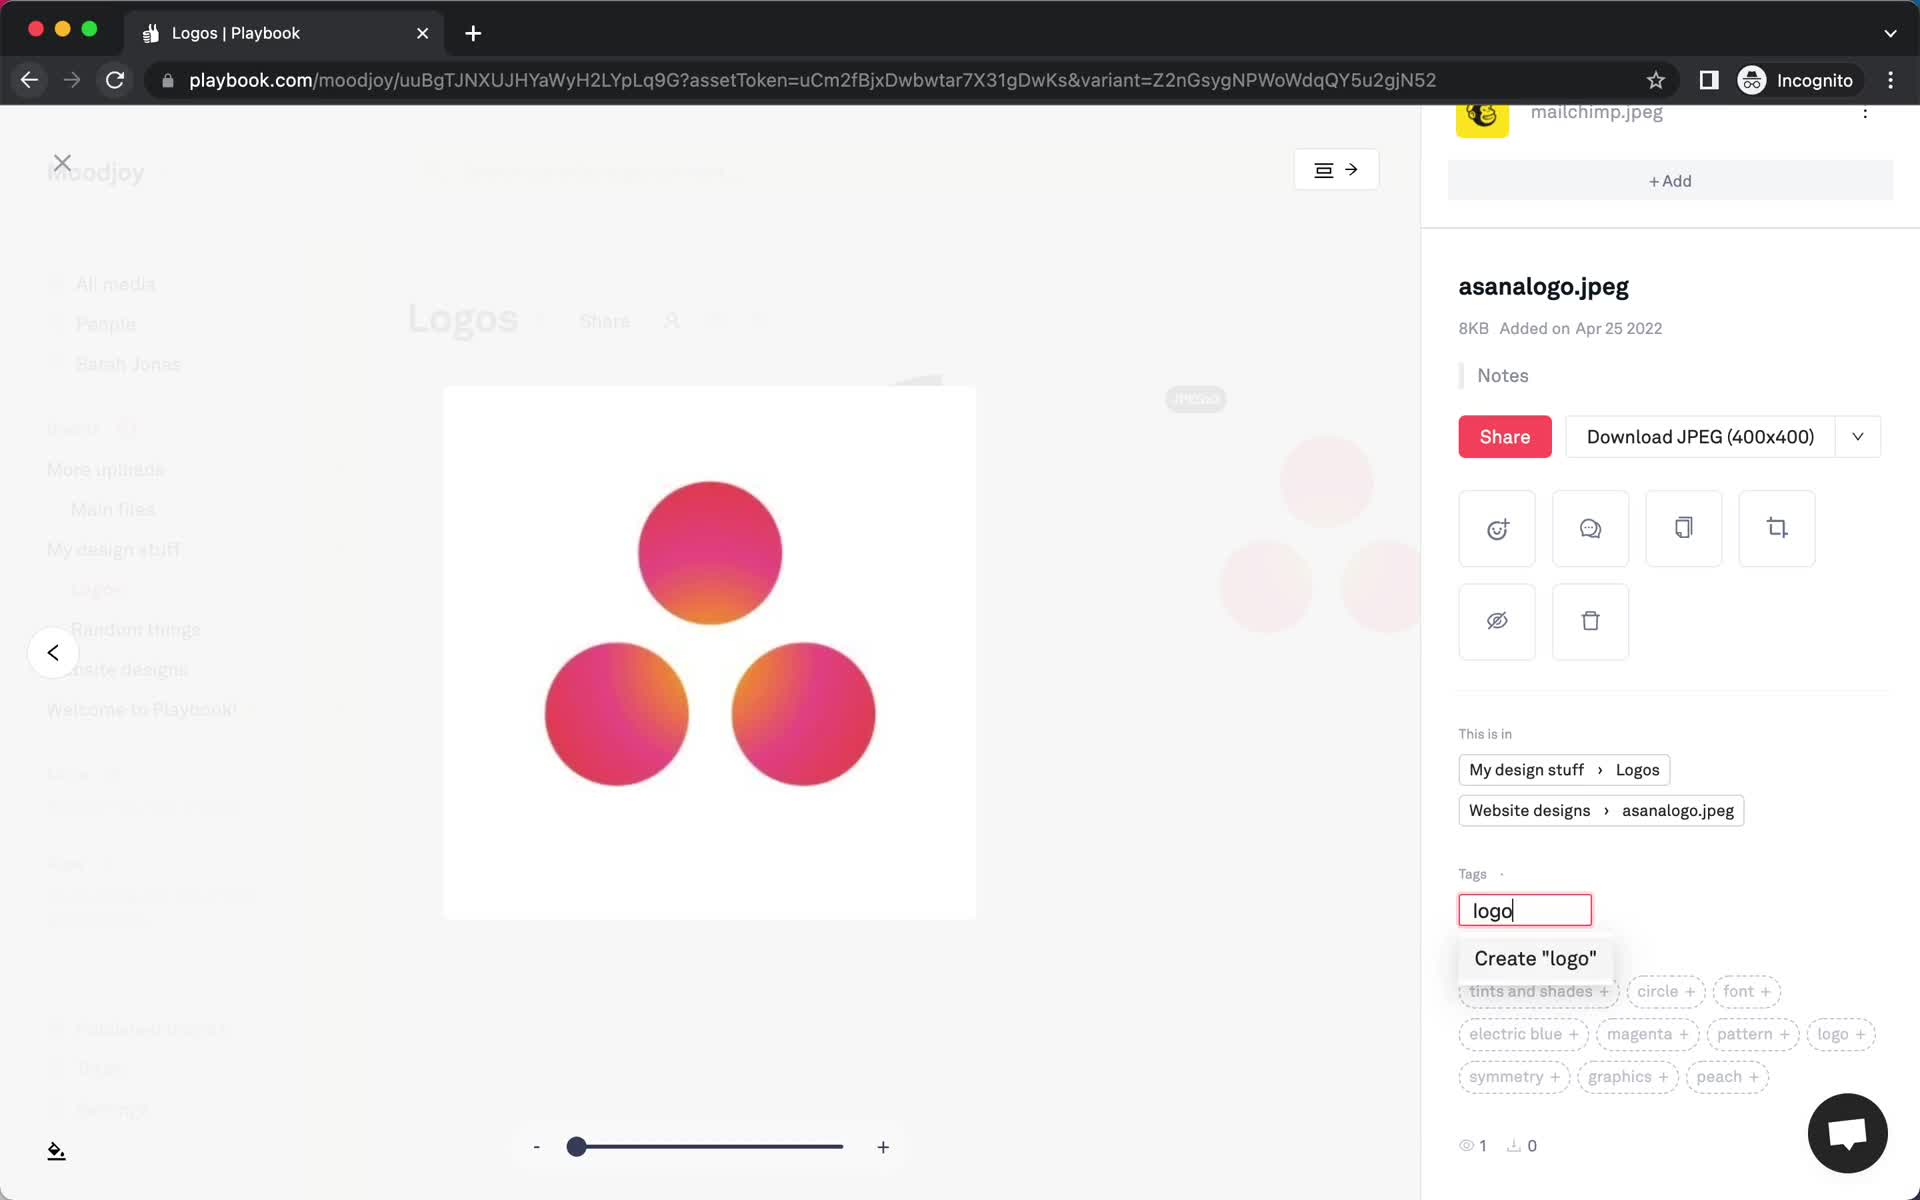The image size is (1920, 1200).
Task: View site info lock icon
Action: click(168, 80)
